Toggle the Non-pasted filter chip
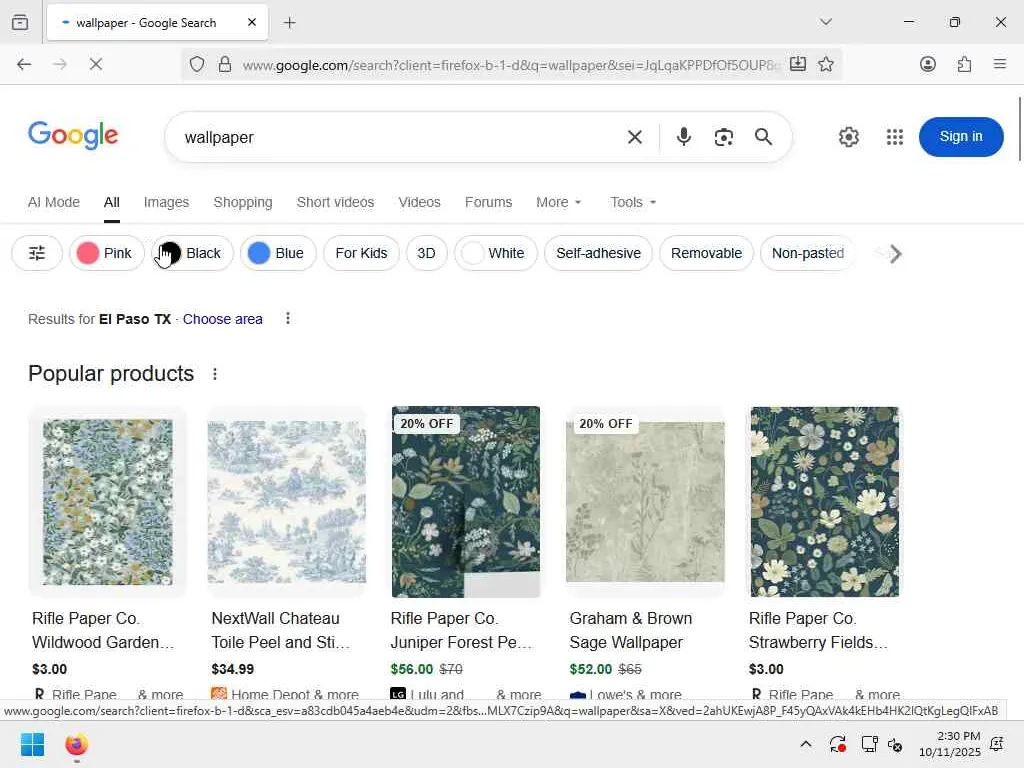The width and height of the screenshot is (1024, 768). click(x=808, y=253)
